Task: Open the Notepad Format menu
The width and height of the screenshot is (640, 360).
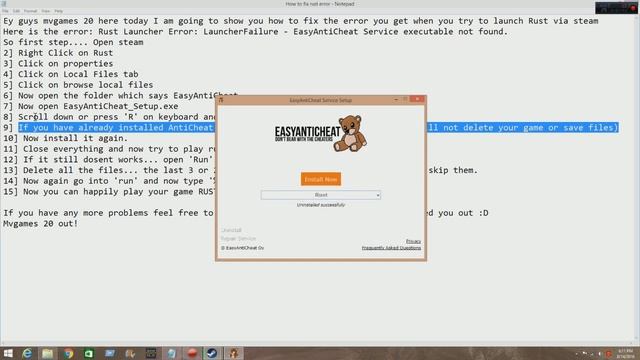Action: [x=31, y=11]
